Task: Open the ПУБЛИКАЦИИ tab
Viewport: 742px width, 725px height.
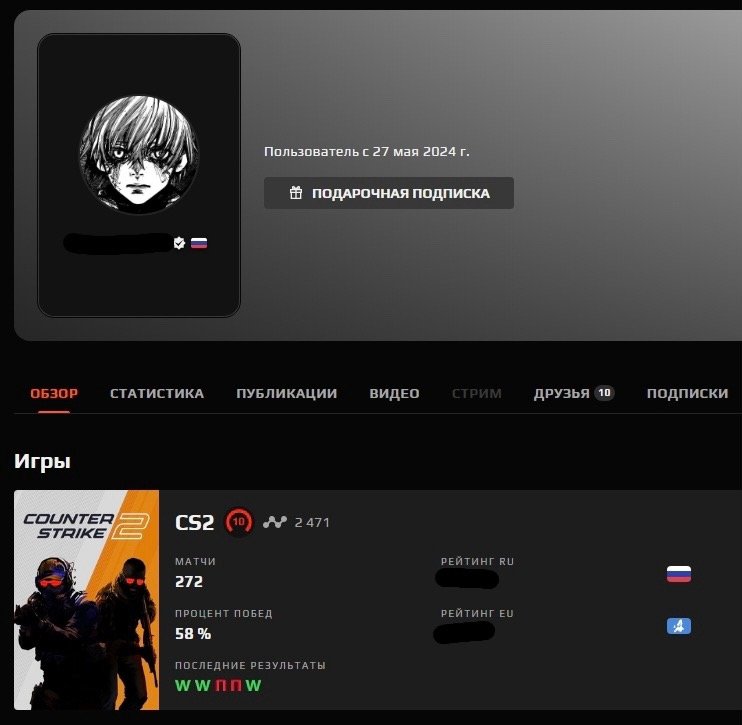Action: tap(286, 393)
